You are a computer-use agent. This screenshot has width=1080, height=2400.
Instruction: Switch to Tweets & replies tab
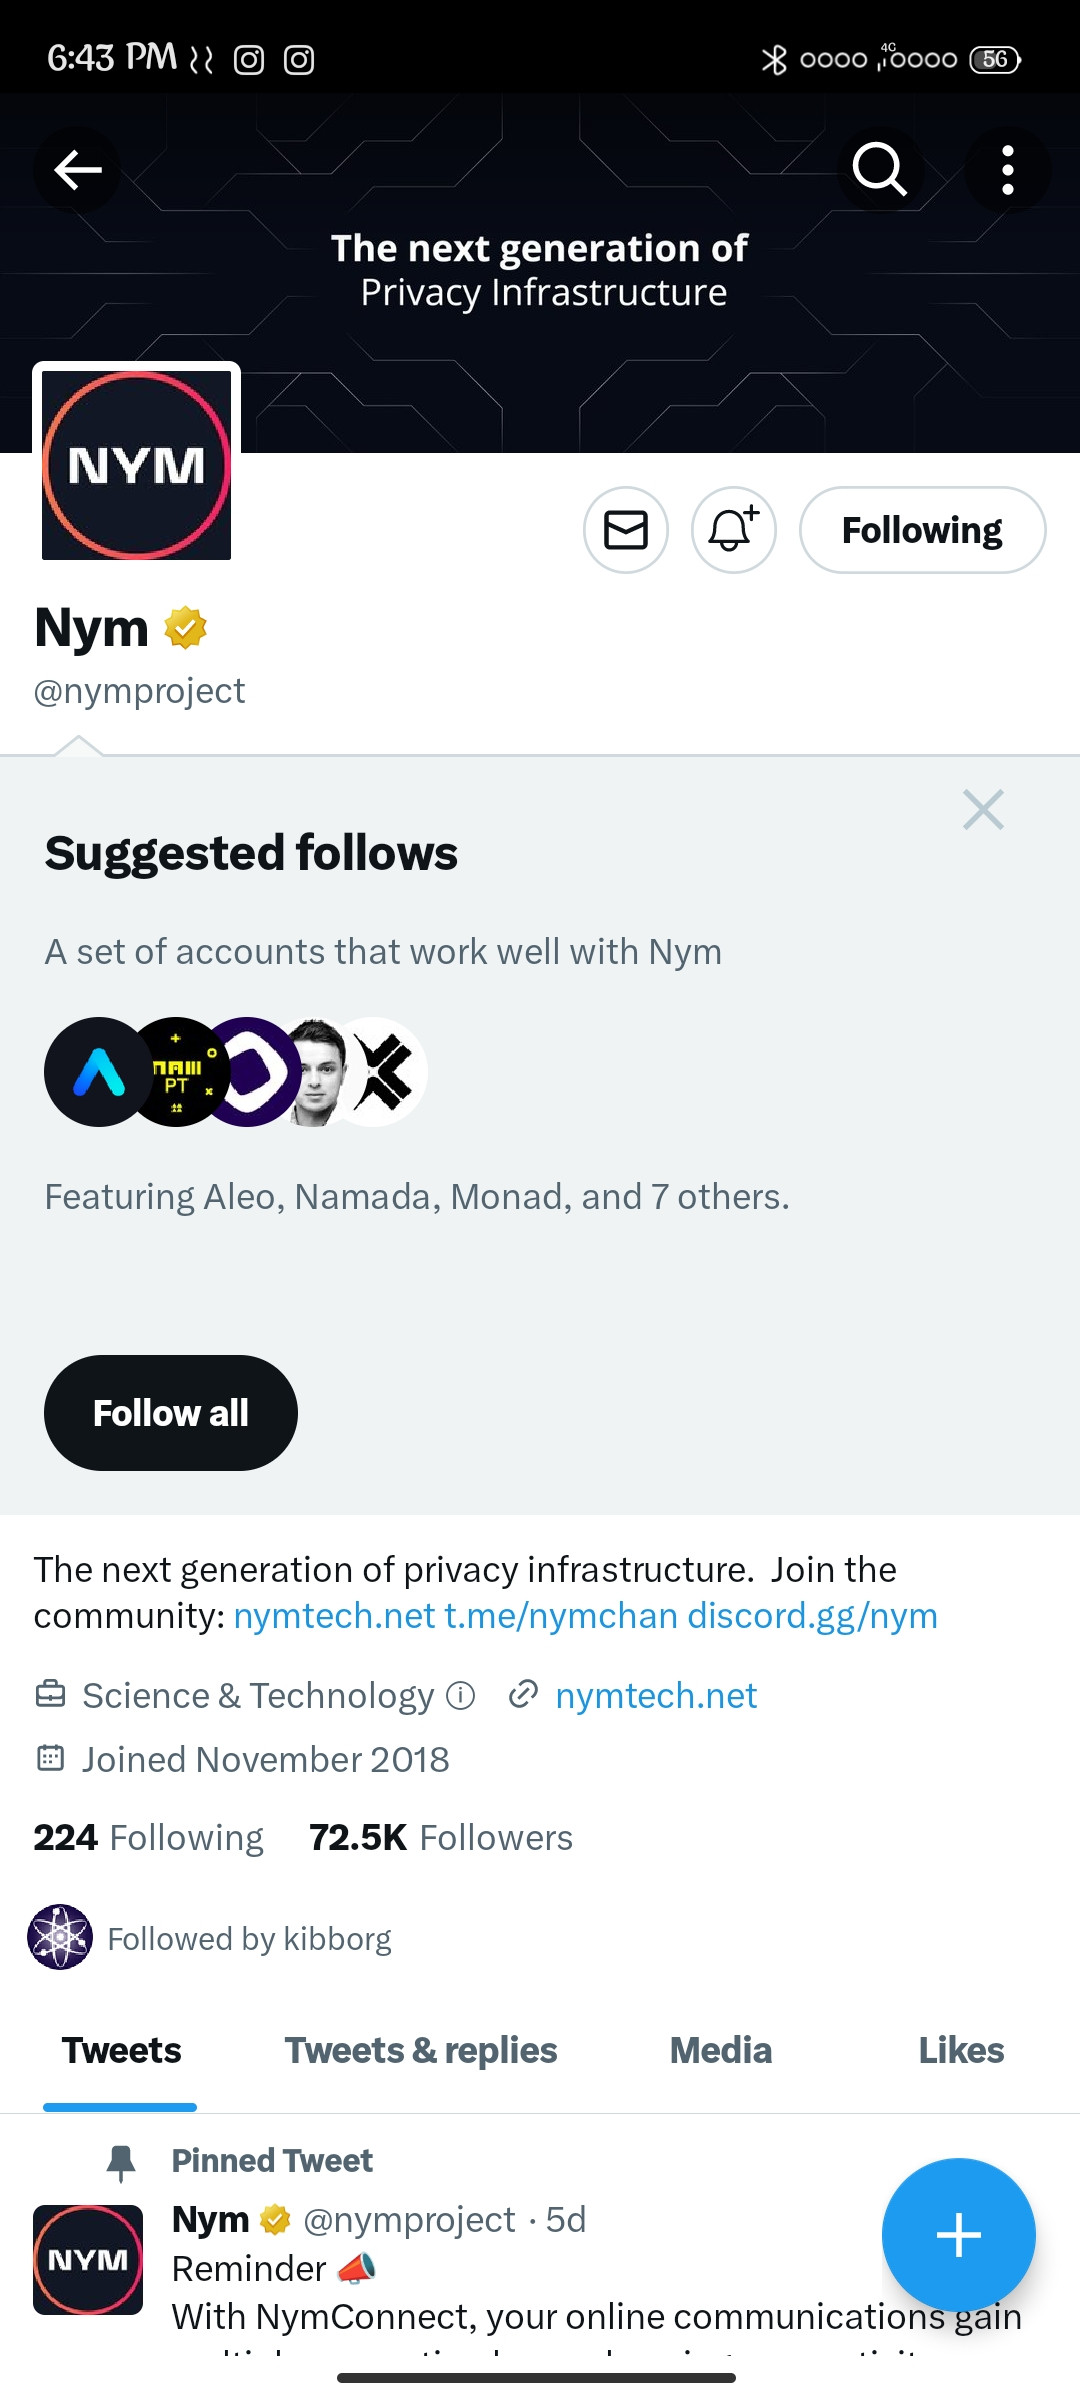421,2051
